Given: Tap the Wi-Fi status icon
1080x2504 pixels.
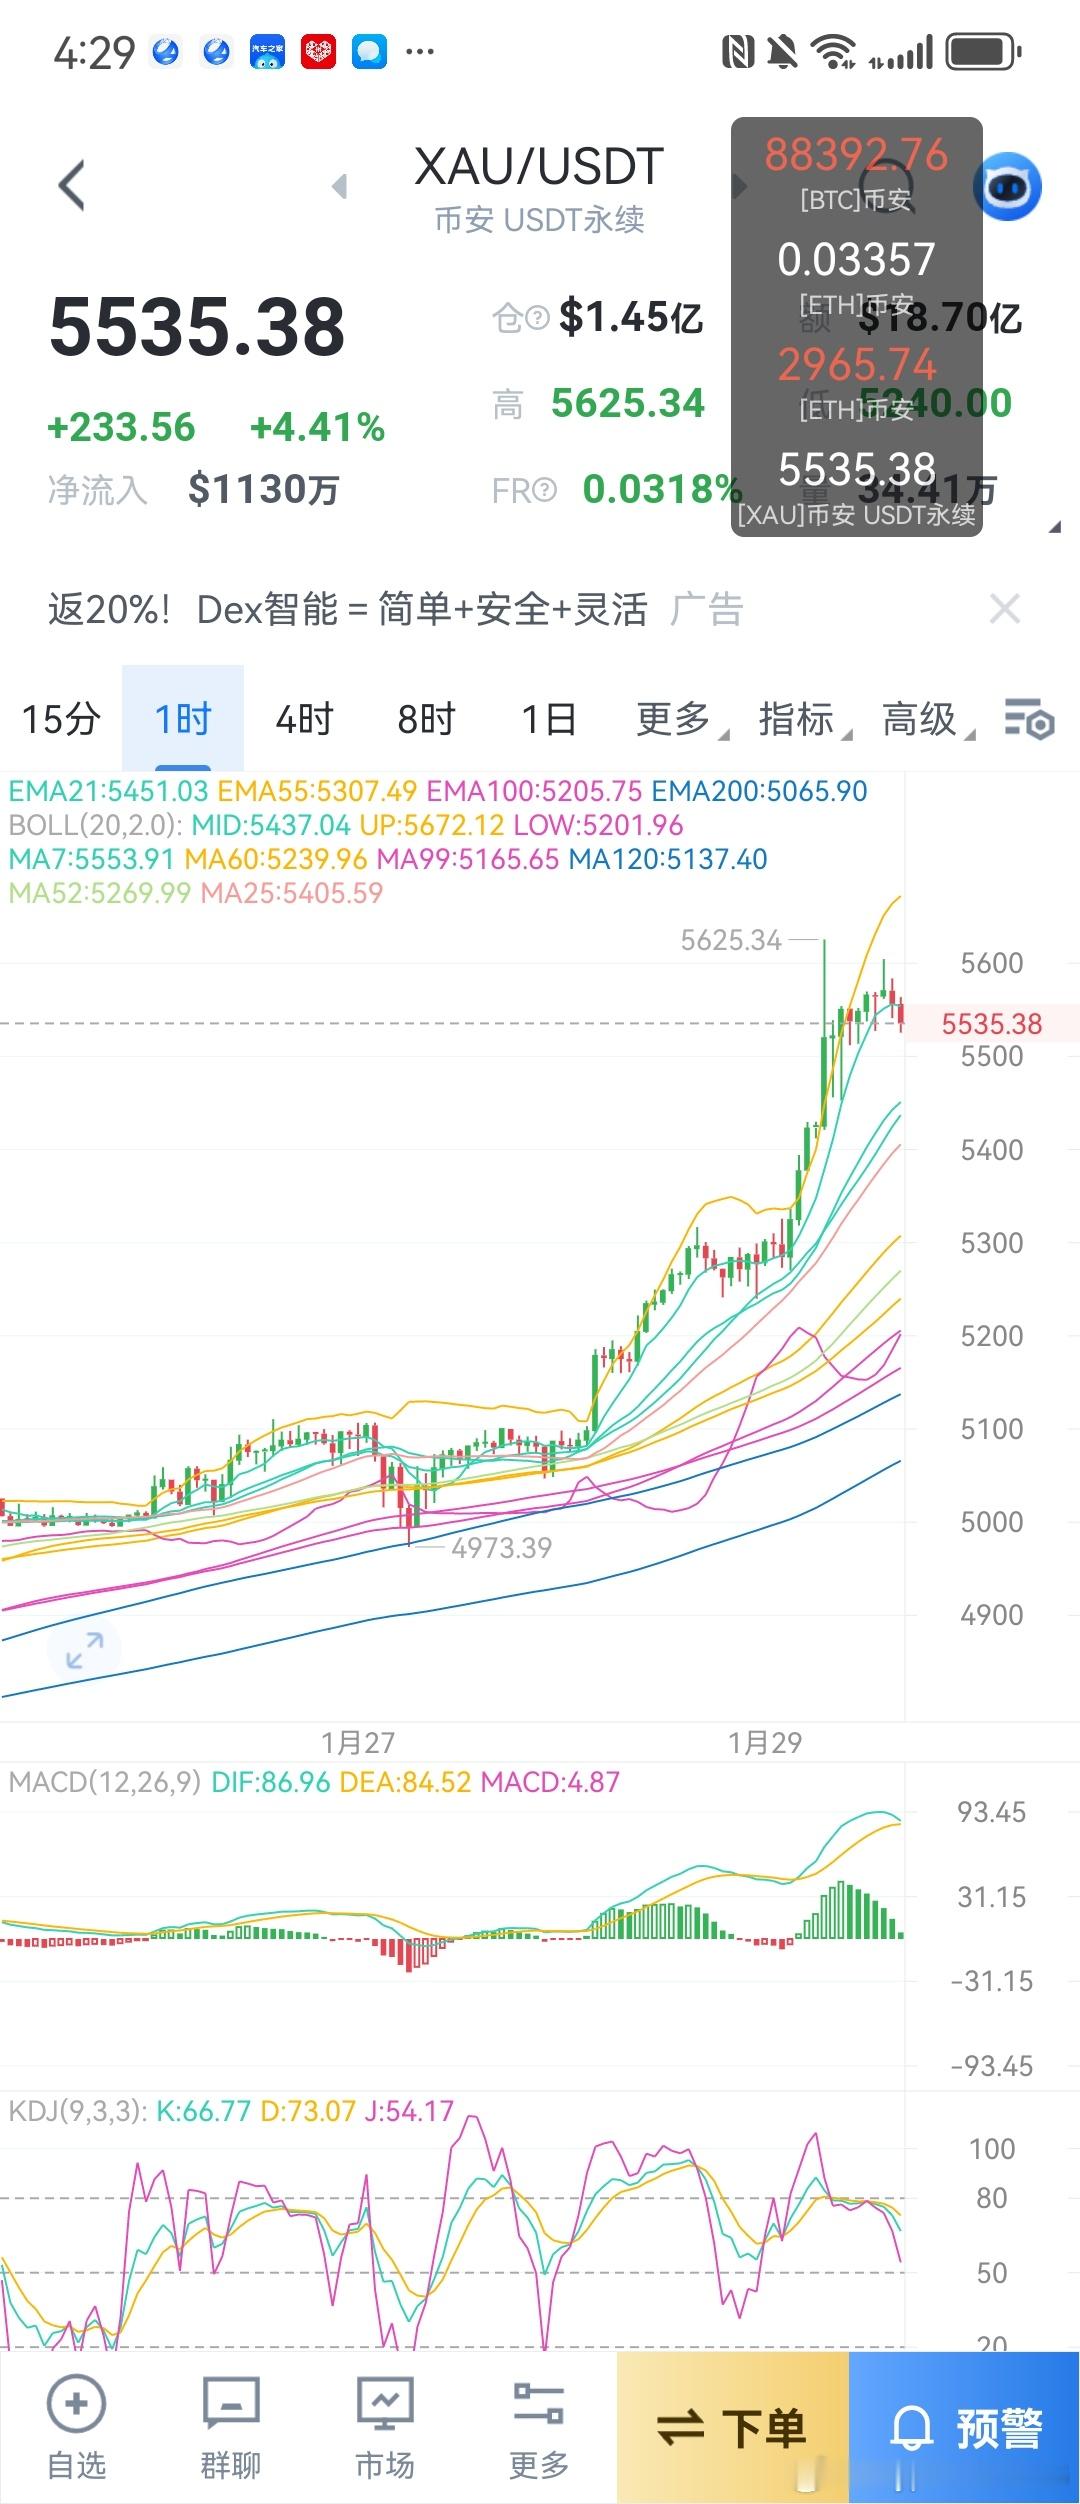Looking at the screenshot, I should 832,51.
